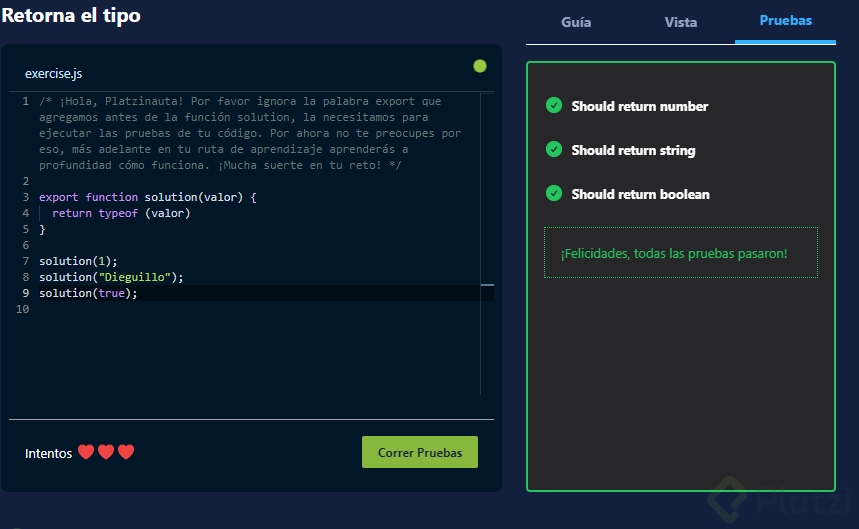Click the check icon next to Should return number
859x529 pixels.
pyautogui.click(x=554, y=105)
